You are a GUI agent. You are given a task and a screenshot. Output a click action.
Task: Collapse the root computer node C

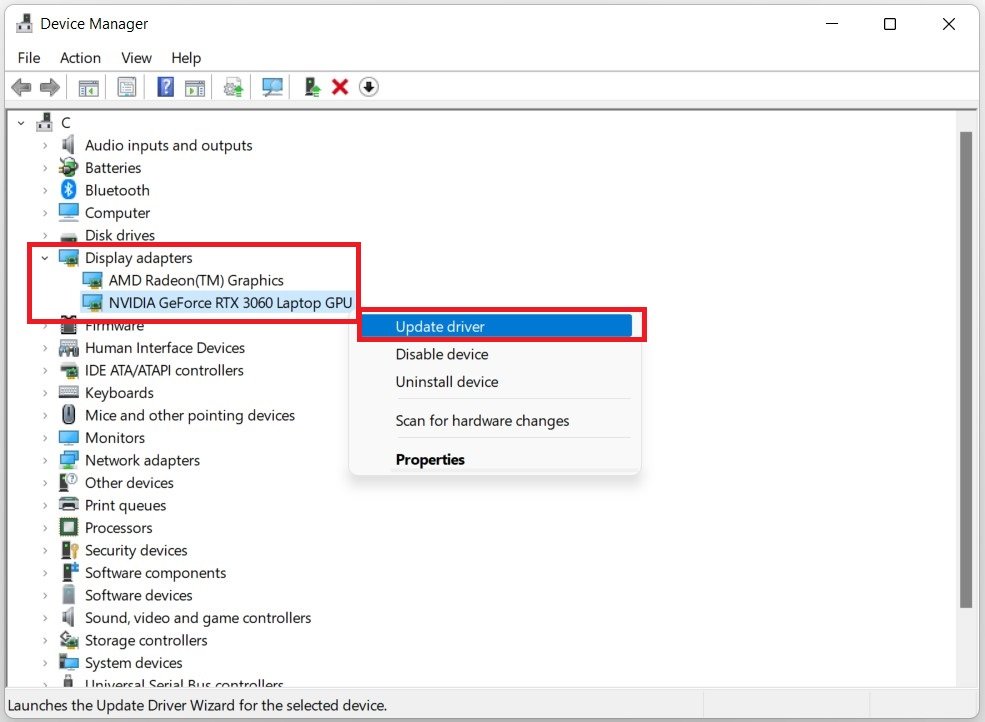21,123
